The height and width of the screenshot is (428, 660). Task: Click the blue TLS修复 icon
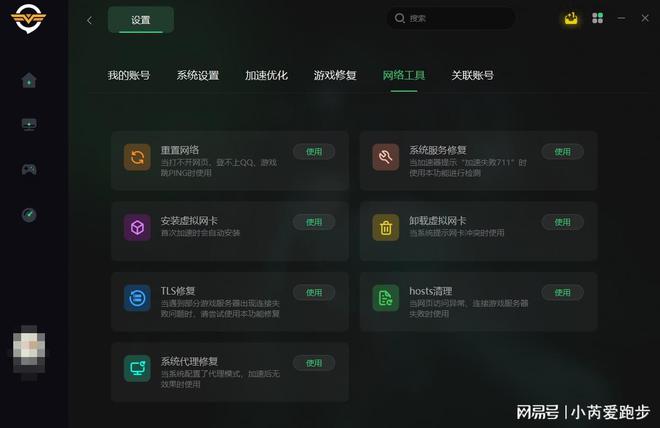137,298
